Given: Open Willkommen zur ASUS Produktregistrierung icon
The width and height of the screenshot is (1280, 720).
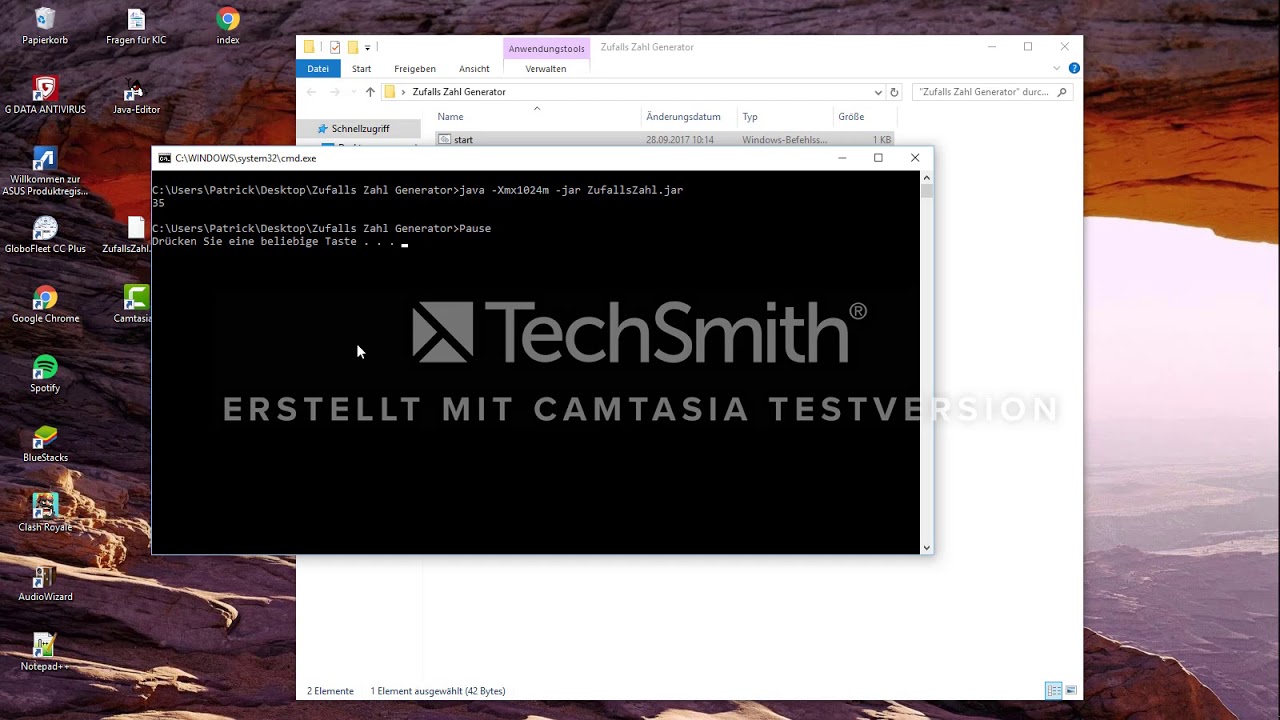Looking at the screenshot, I should tap(45, 172).
